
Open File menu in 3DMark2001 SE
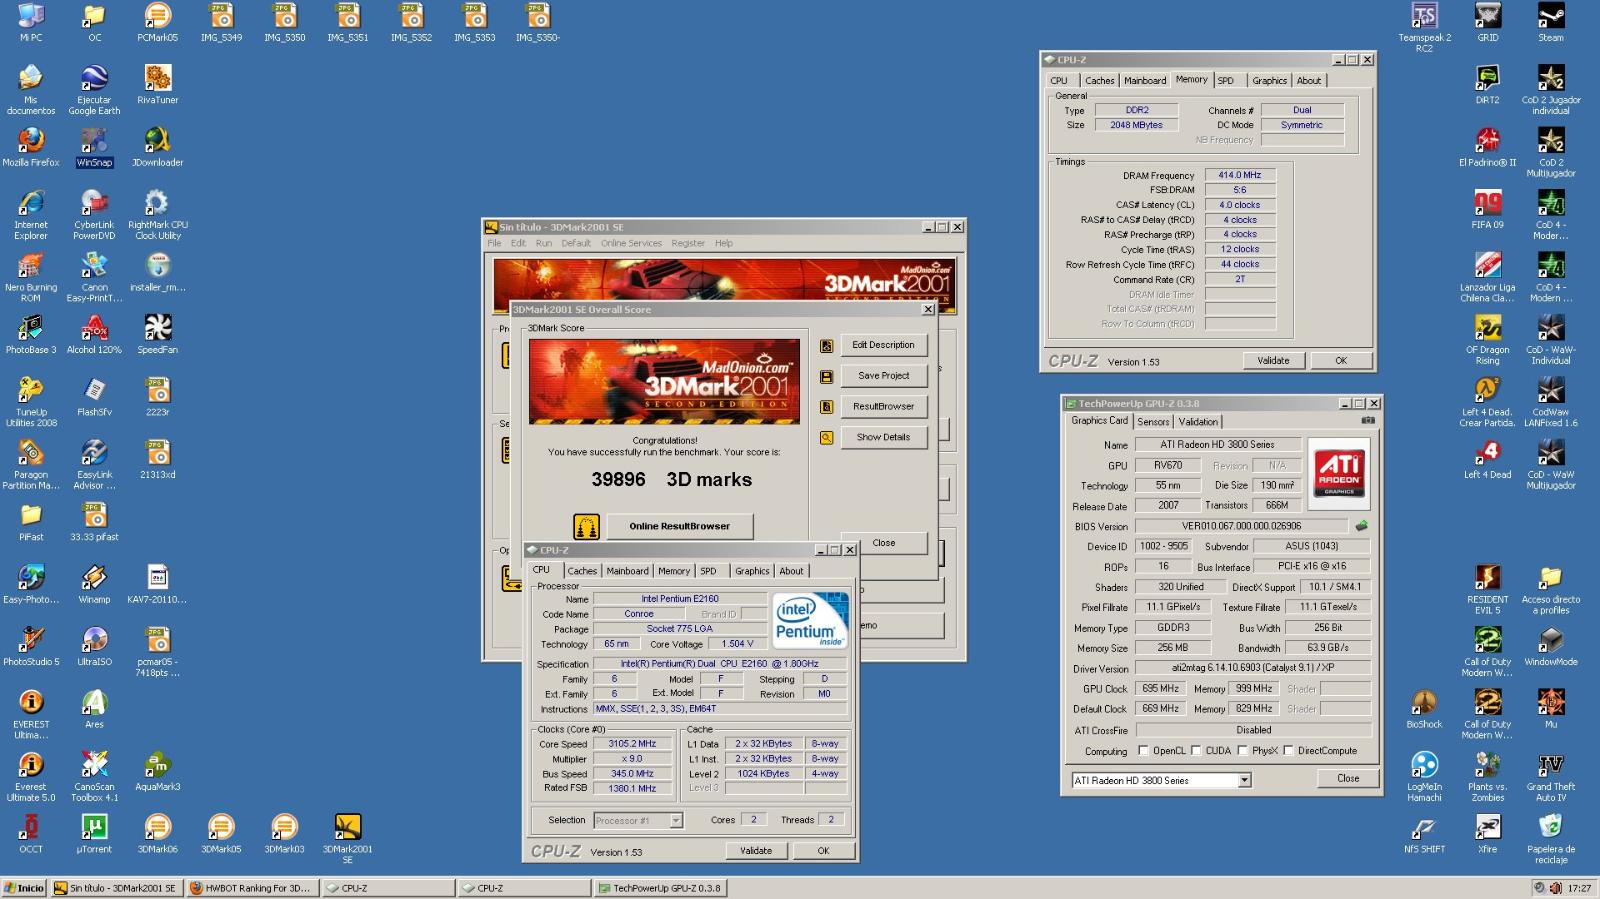[x=494, y=243]
